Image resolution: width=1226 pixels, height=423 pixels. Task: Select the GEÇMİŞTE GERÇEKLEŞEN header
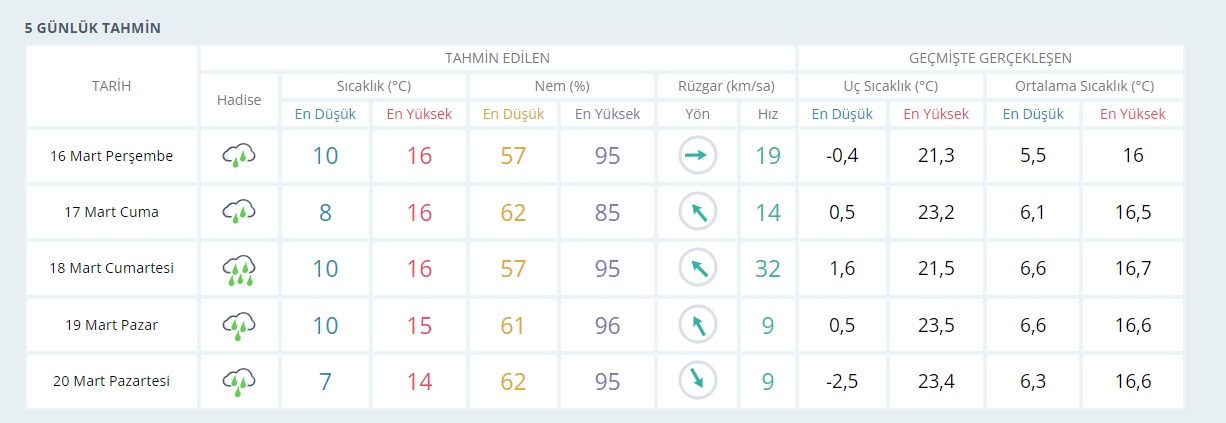click(990, 58)
